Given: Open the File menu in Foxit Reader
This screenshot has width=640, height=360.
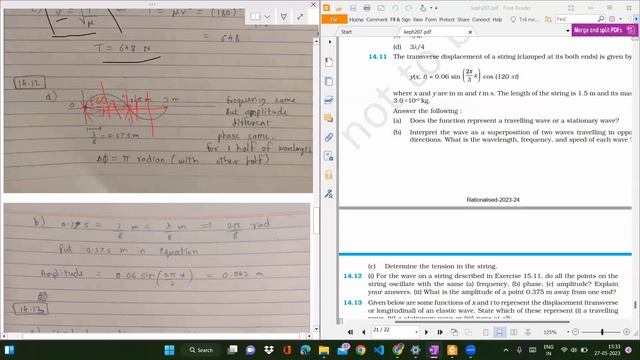Looking at the screenshot, I should (x=334, y=19).
